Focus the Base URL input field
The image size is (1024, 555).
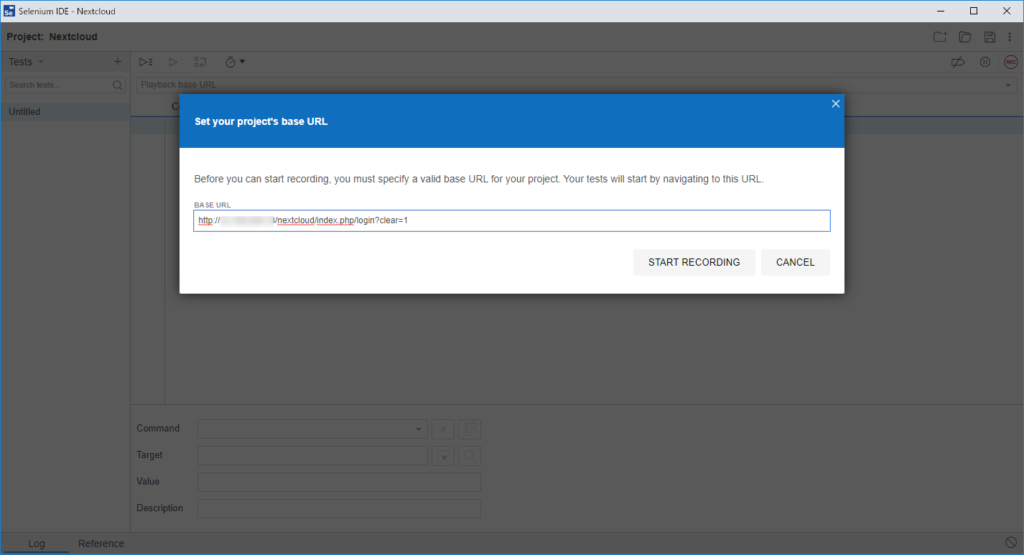click(x=511, y=221)
